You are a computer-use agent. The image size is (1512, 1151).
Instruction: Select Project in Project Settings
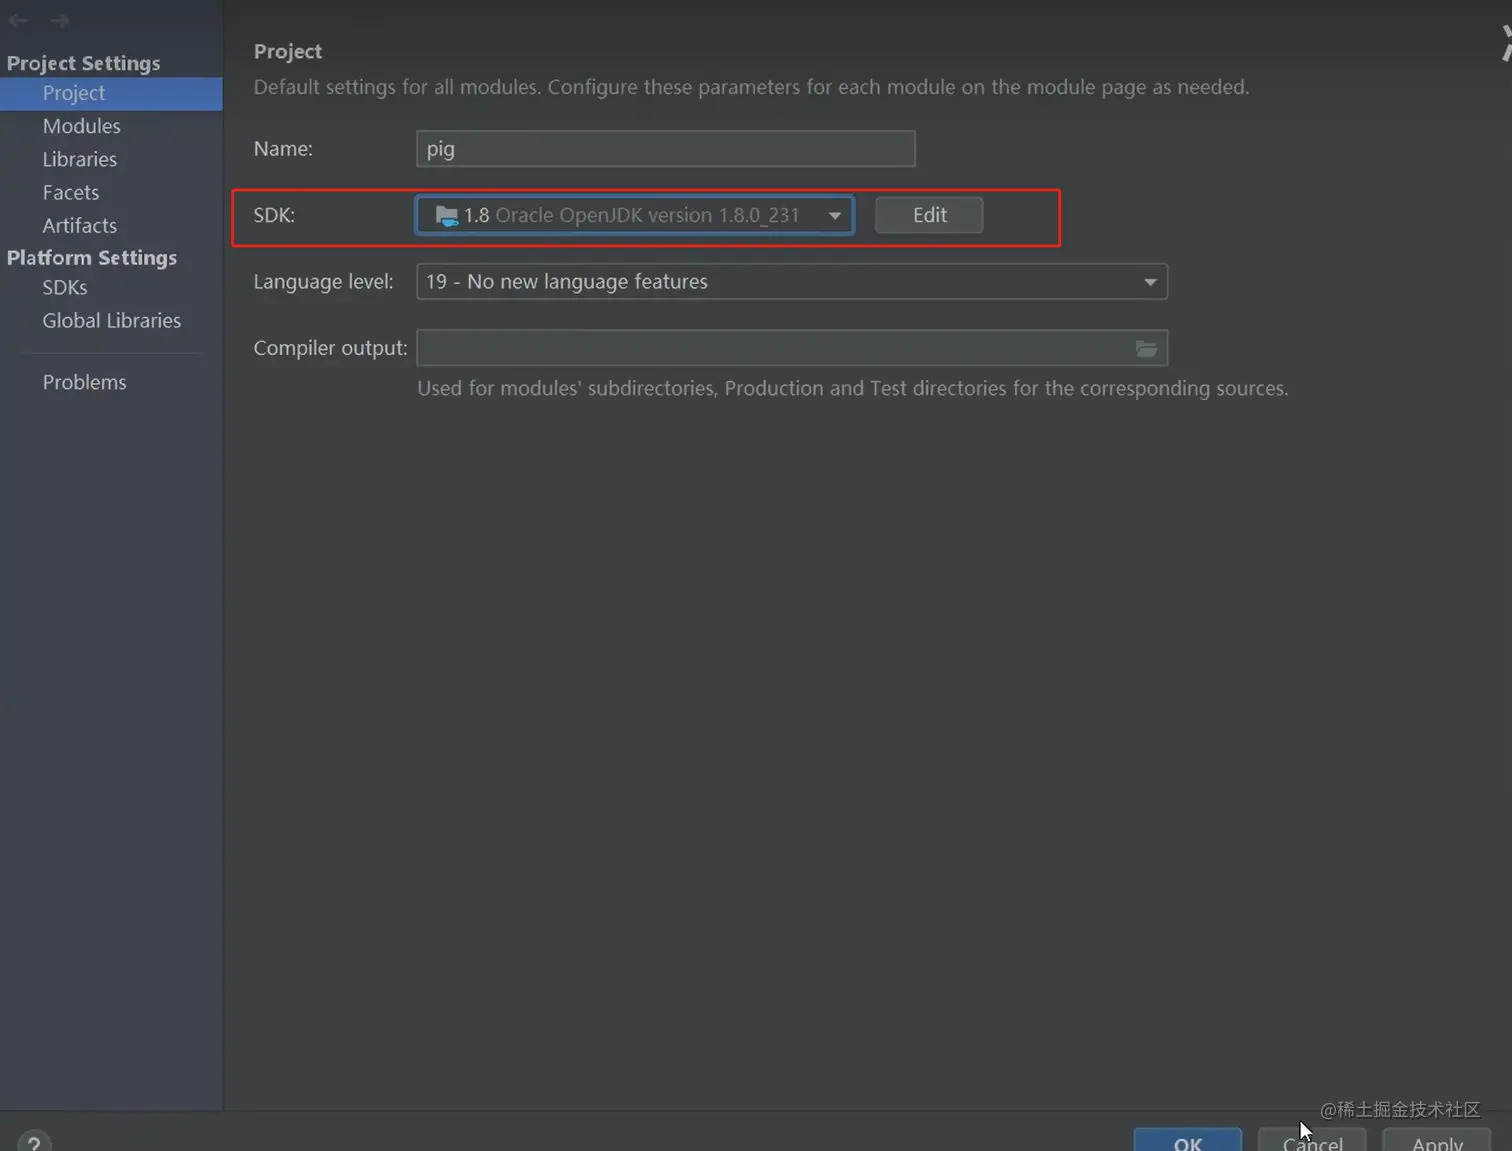pos(111,93)
